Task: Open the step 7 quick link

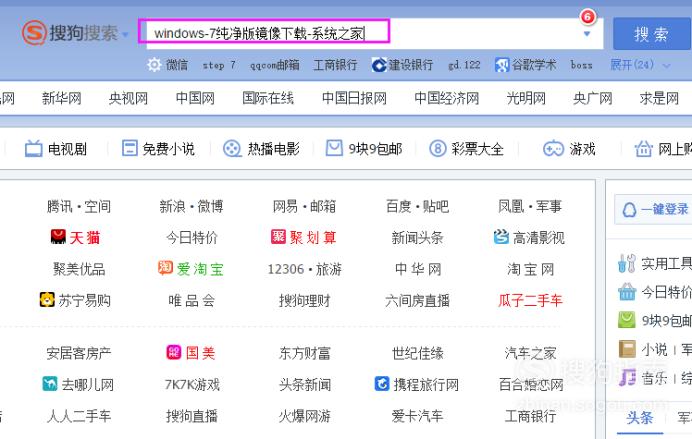Action: [x=218, y=65]
